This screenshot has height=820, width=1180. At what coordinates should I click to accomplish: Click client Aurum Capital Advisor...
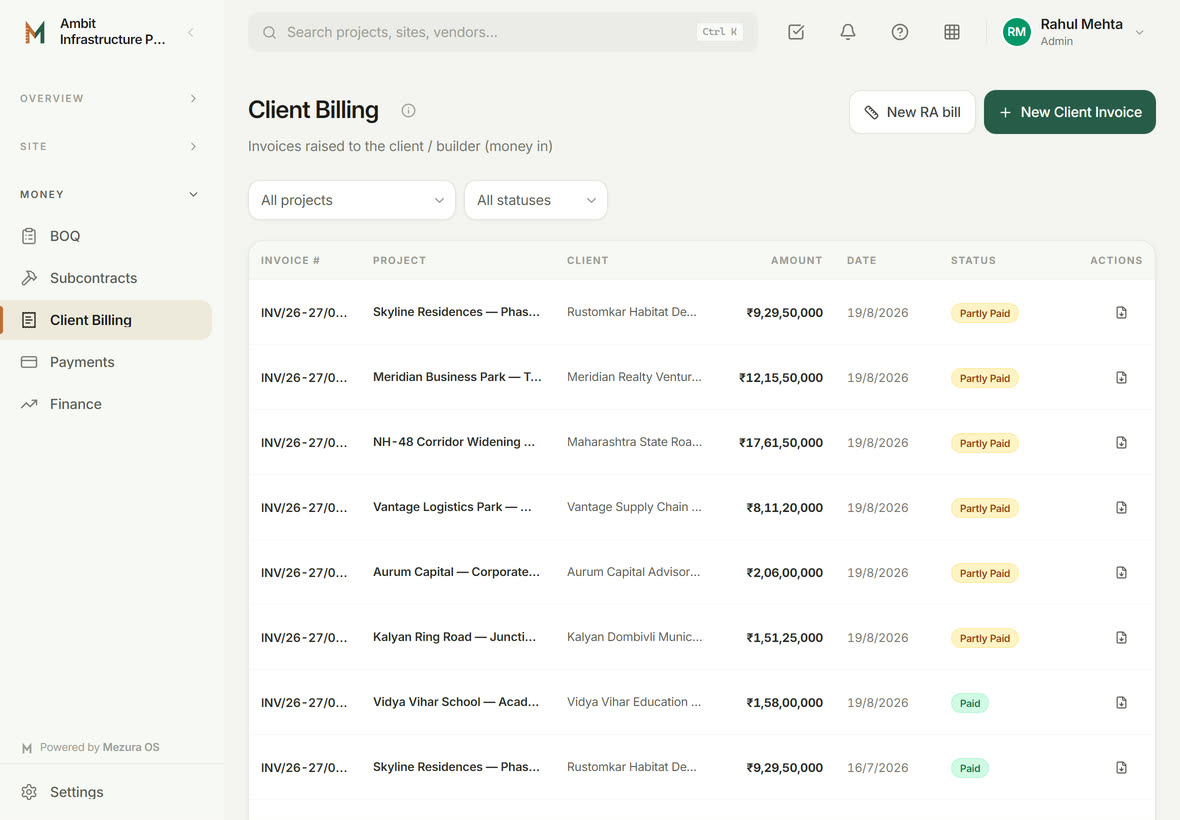tap(634, 572)
